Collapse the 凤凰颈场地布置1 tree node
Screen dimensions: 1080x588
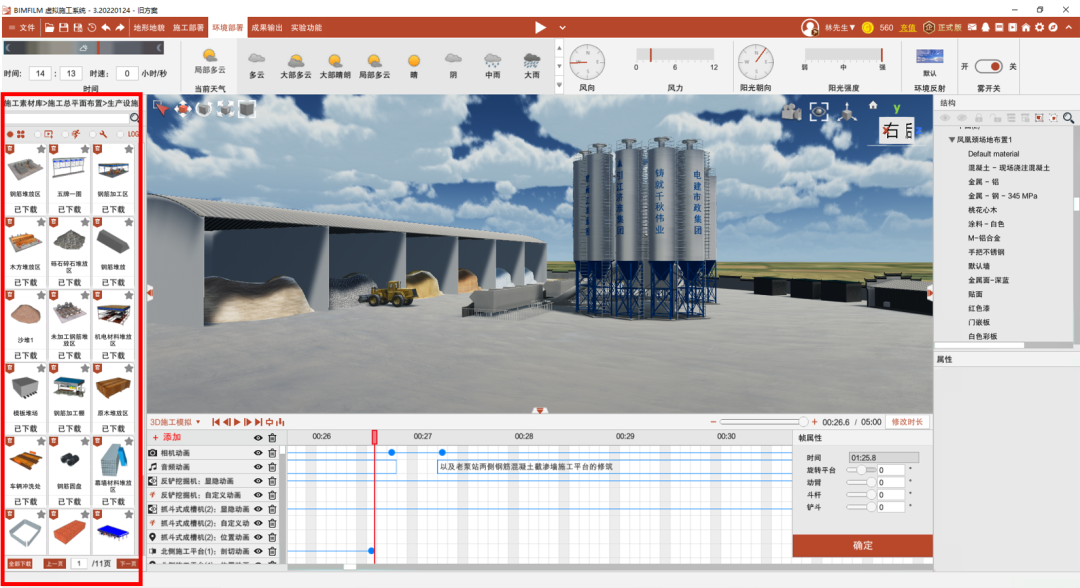tap(952, 140)
